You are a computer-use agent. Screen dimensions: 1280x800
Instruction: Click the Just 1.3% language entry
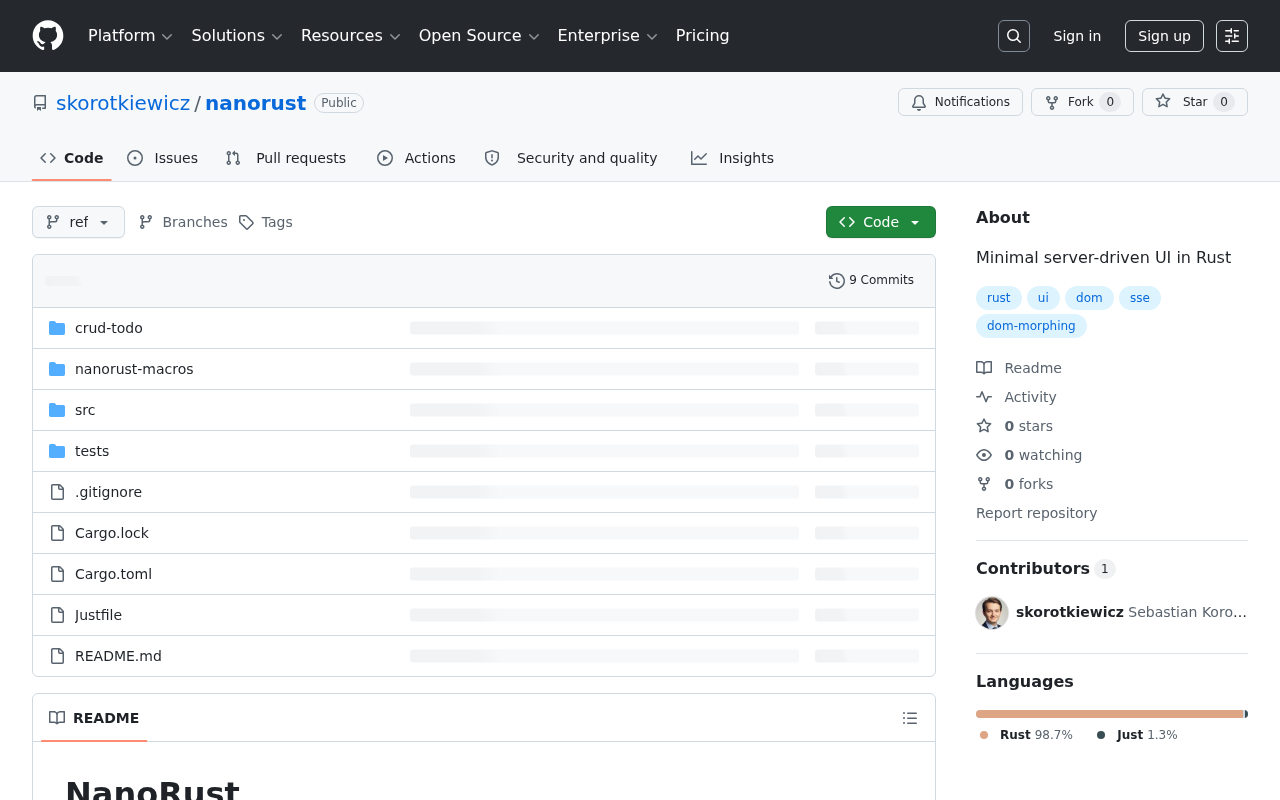click(1137, 735)
